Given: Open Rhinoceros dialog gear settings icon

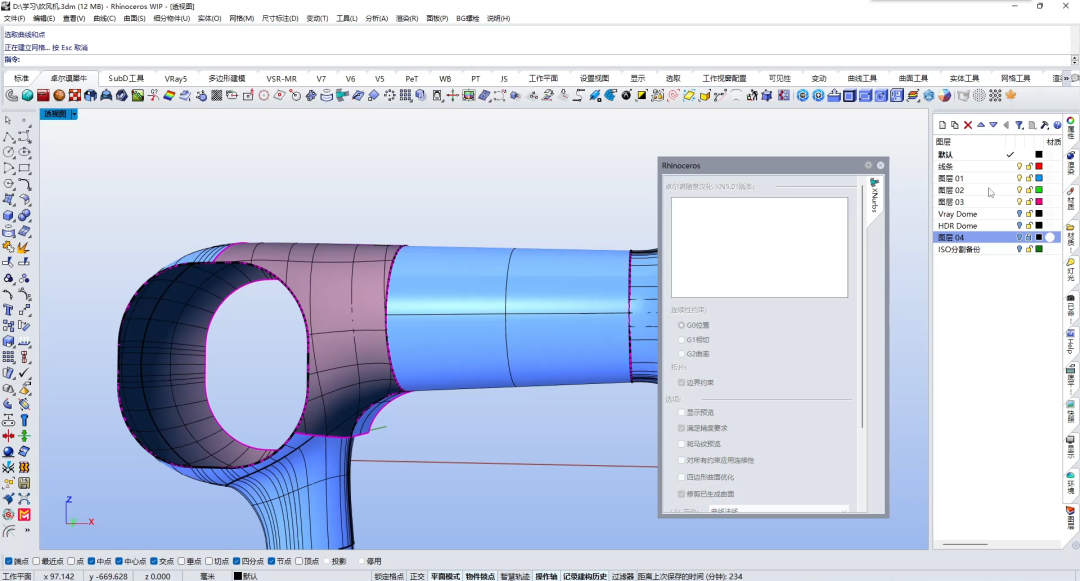Looking at the screenshot, I should (x=869, y=165).
